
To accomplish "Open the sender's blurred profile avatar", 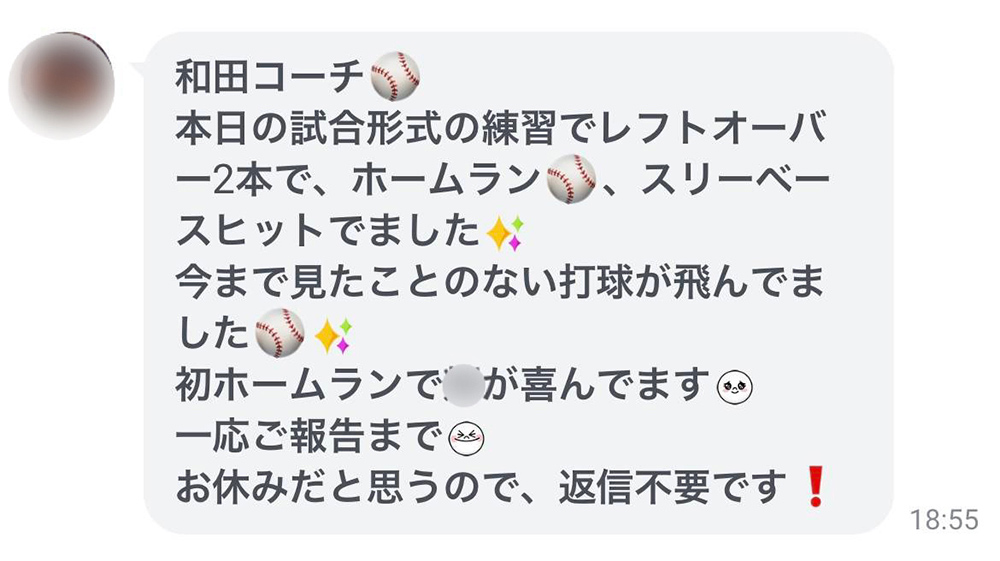I will 62,85.
